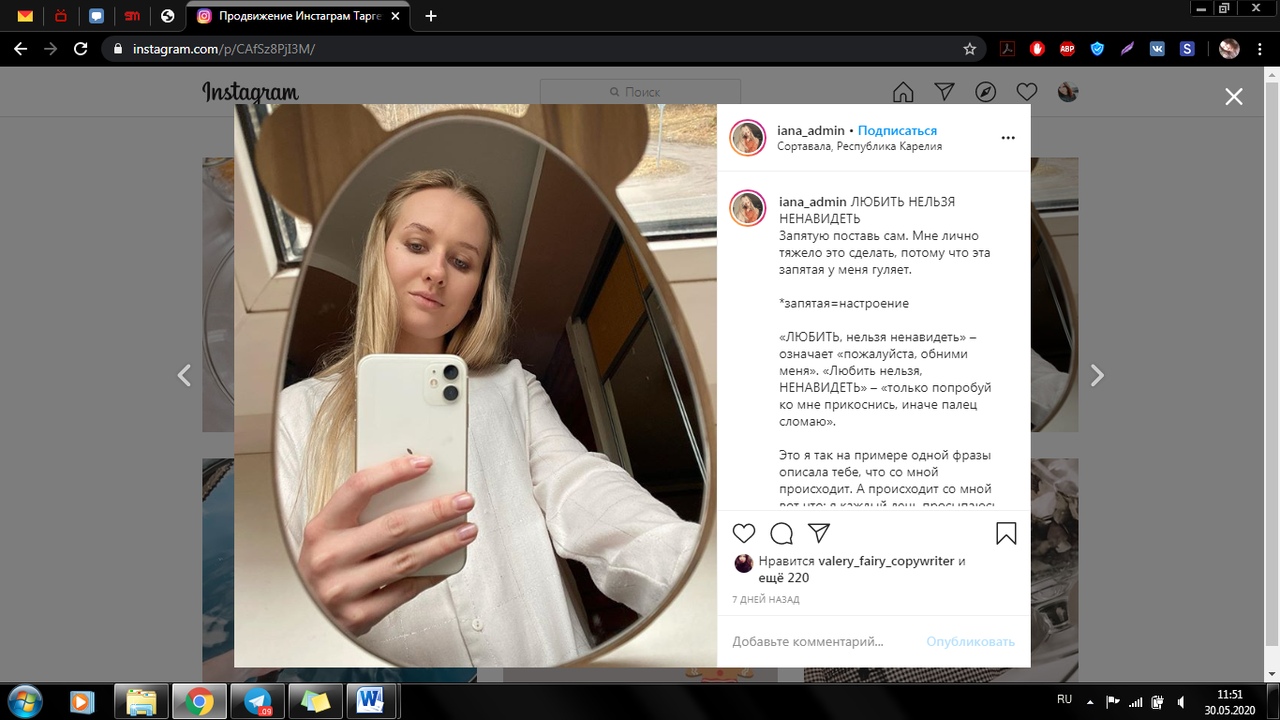
Task: Open the ABP adblock extension icon
Action: (1067, 48)
